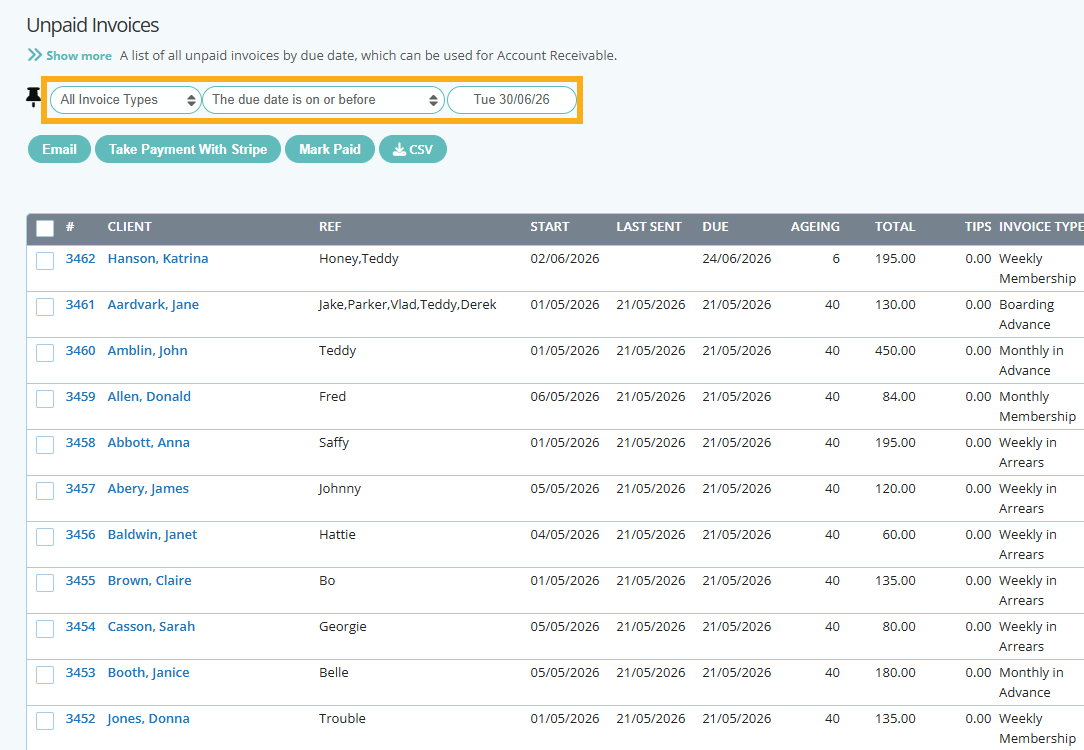
Task: Open client Amblin, John
Action: tap(147, 350)
